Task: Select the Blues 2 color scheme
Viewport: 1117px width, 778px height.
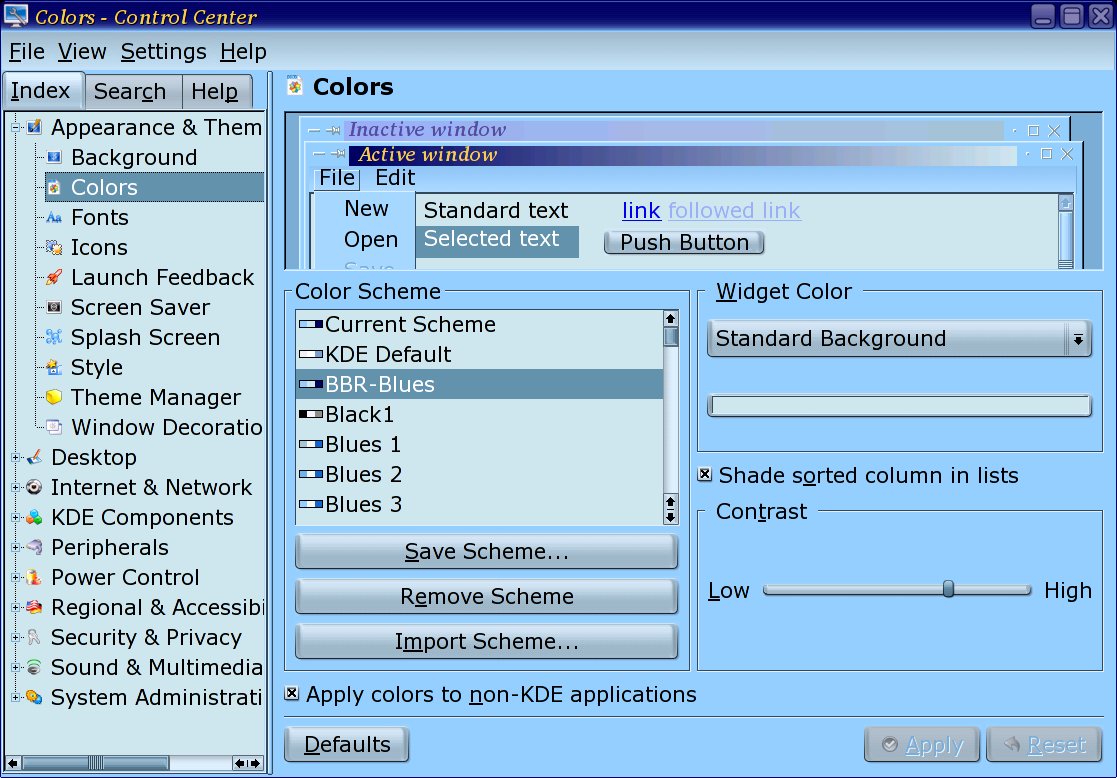Action: coord(479,474)
